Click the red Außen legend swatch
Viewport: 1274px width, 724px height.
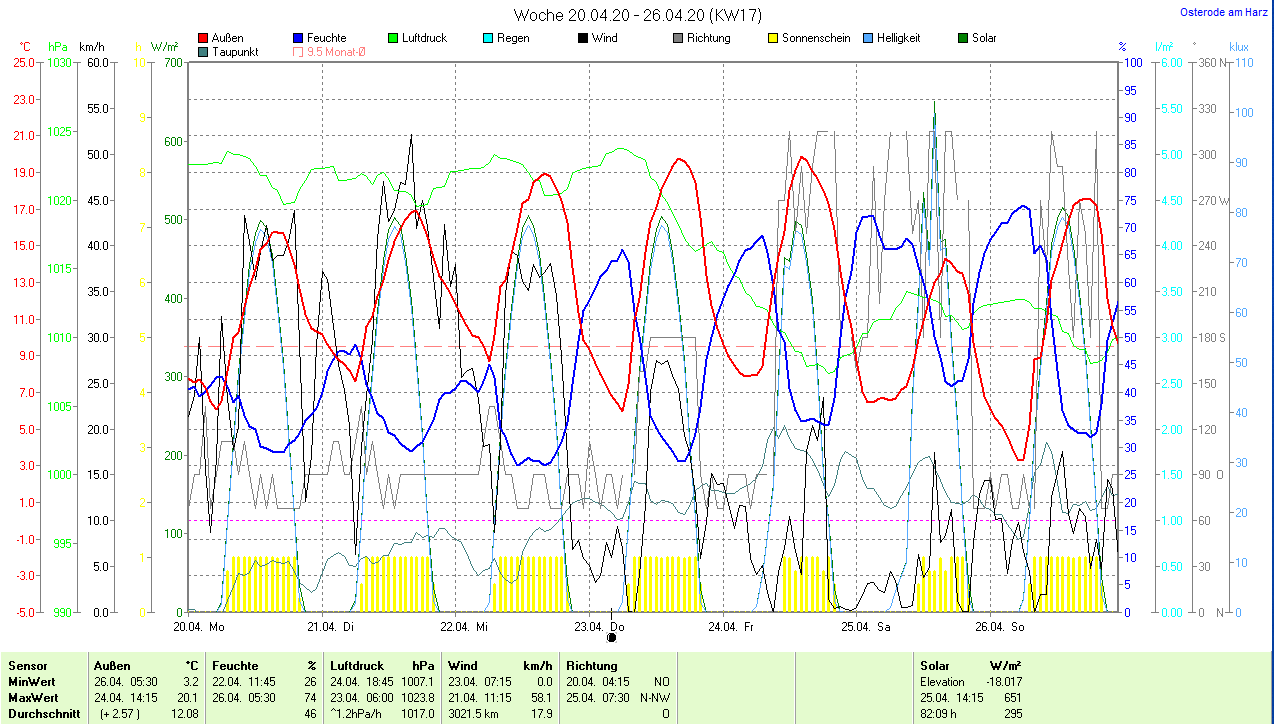(203, 38)
